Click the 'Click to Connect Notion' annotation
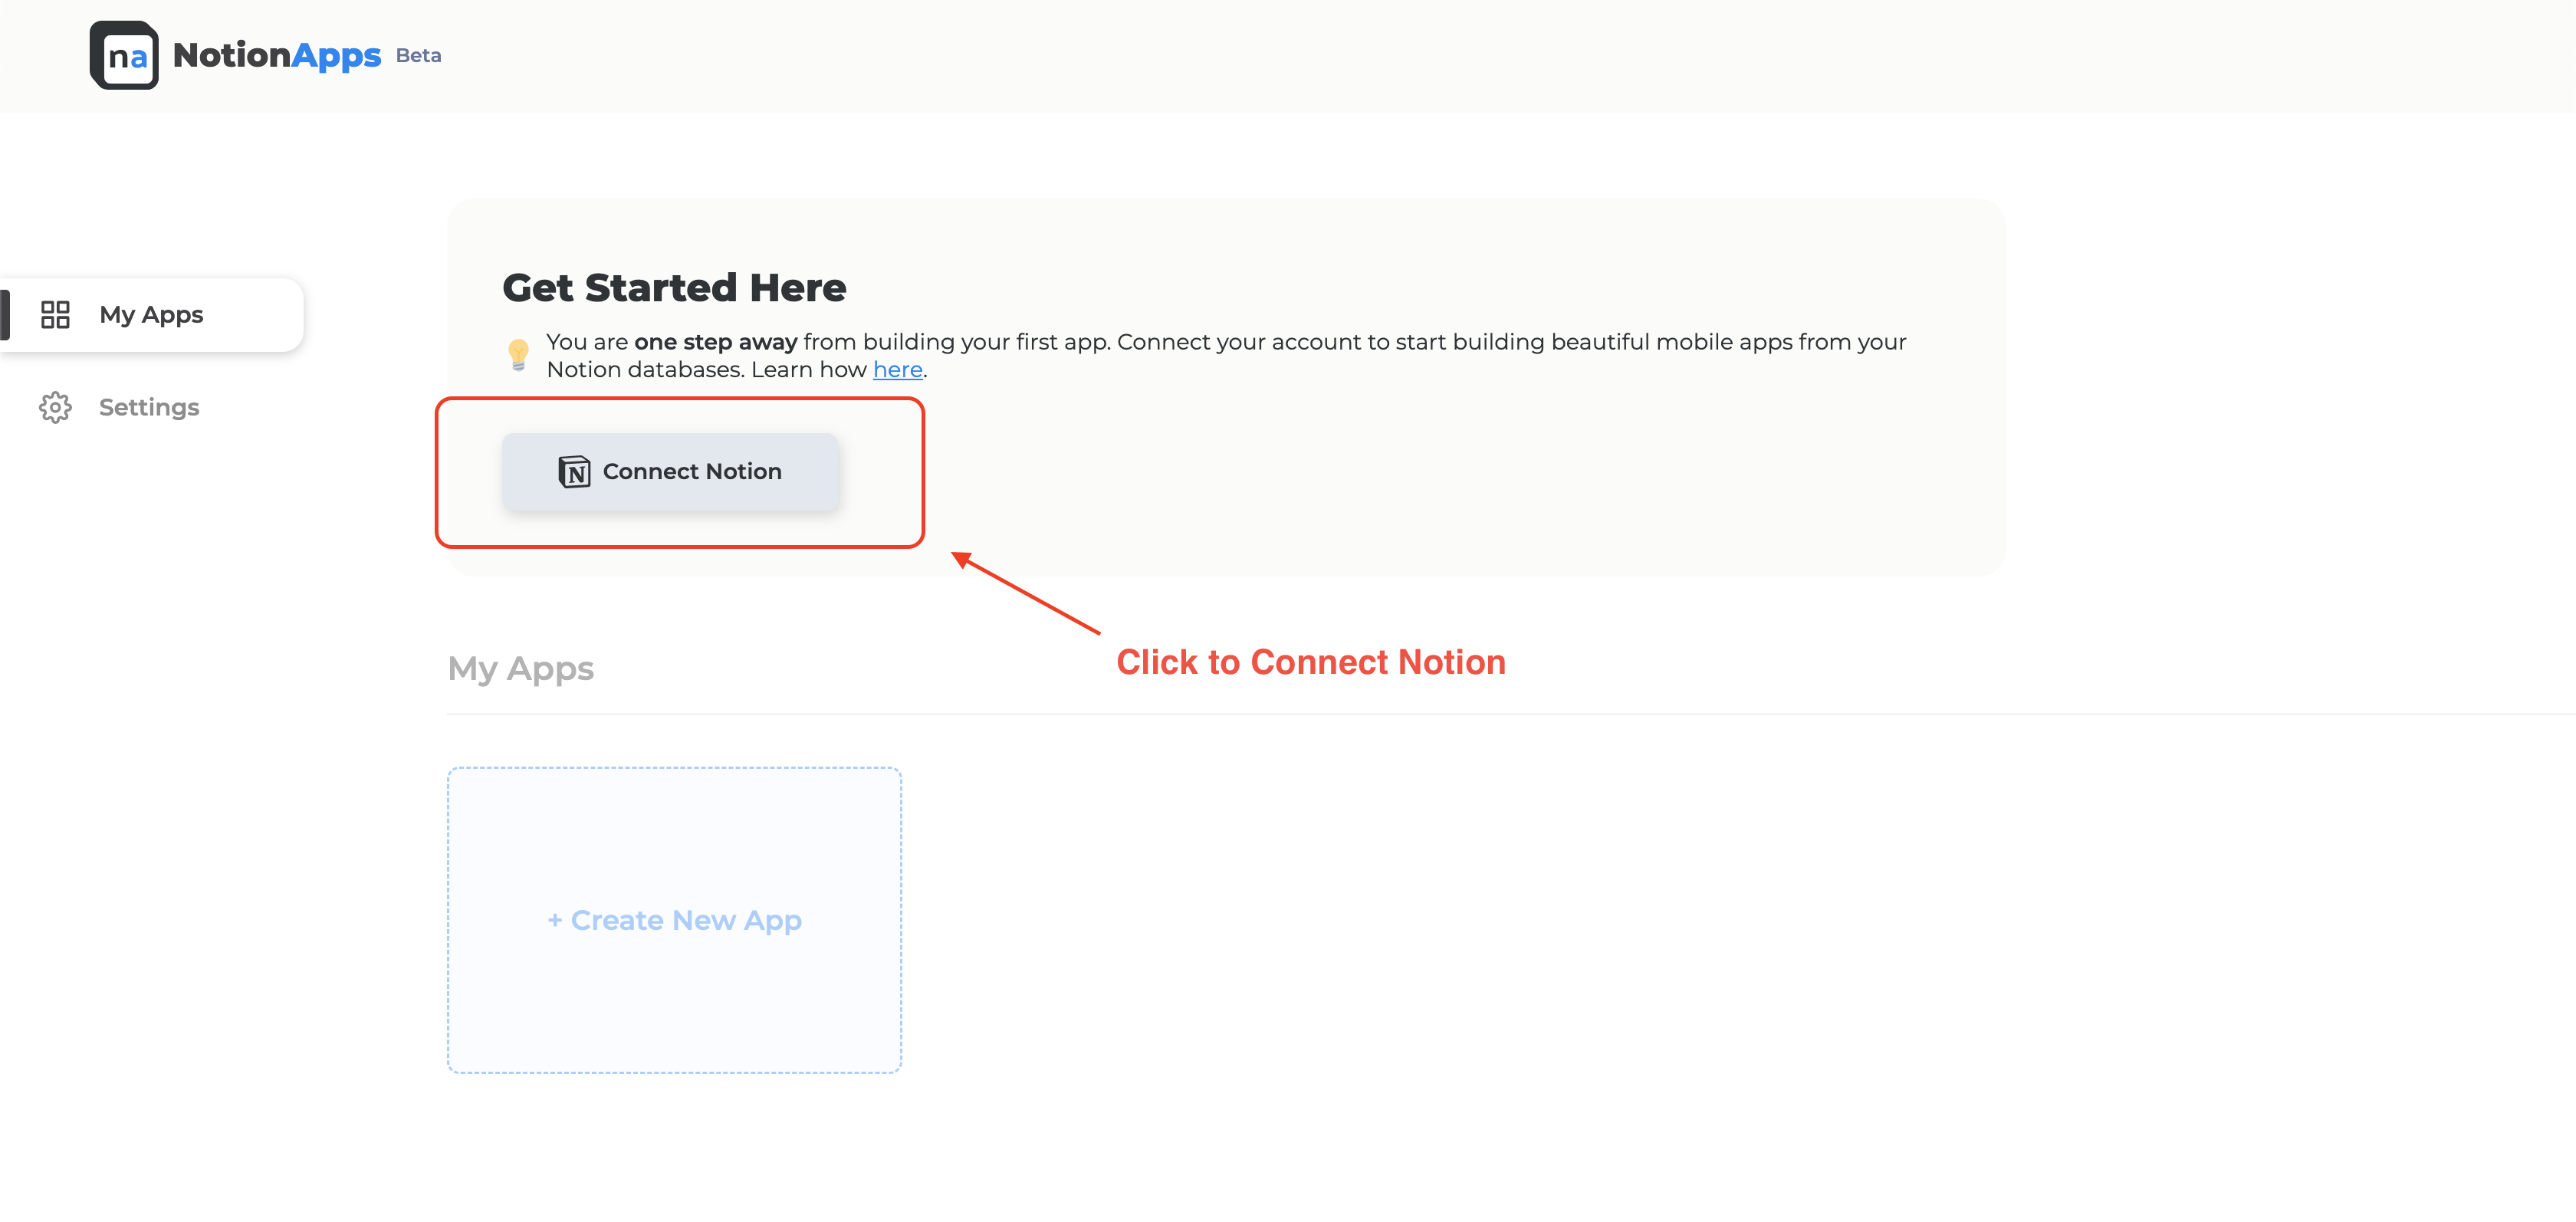This screenshot has width=2576, height=1222. (1310, 662)
